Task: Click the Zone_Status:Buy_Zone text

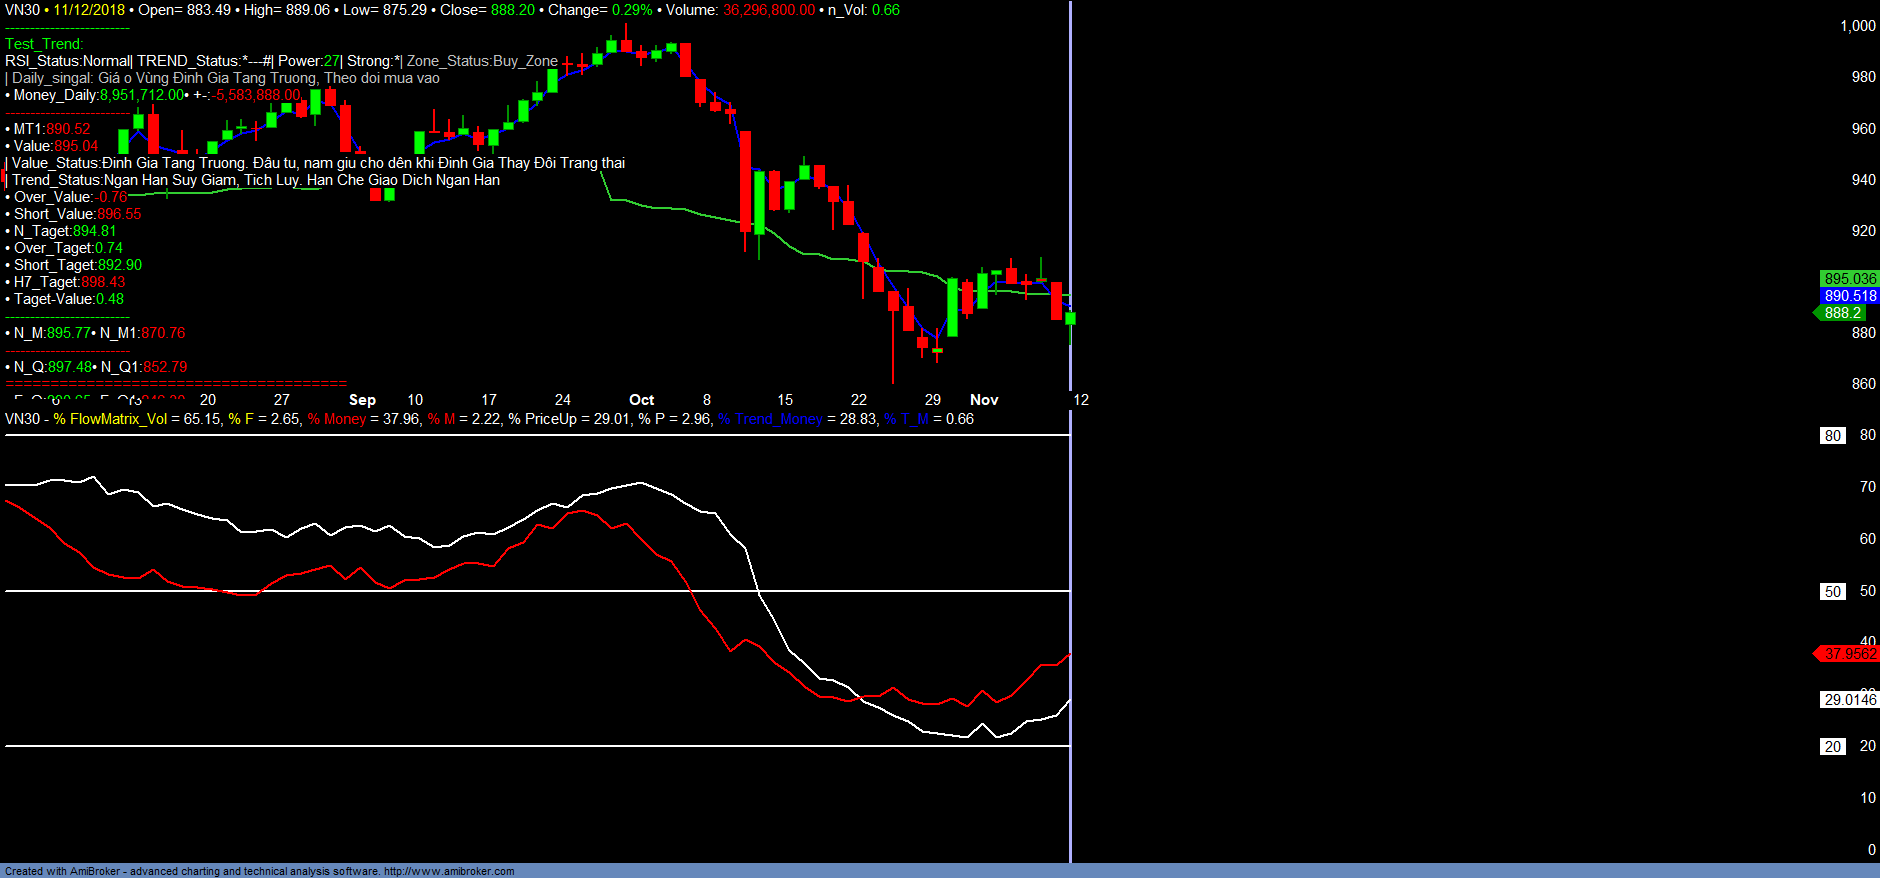Action: [x=482, y=61]
